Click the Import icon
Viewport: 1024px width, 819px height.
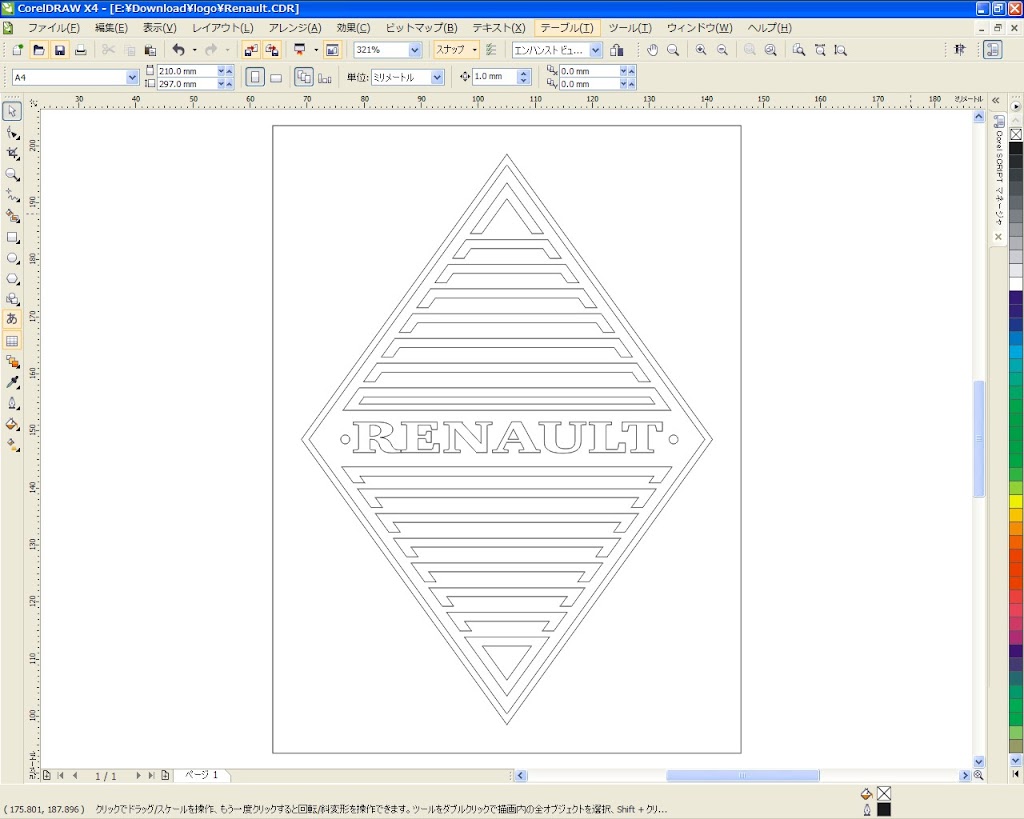pyautogui.click(x=251, y=50)
